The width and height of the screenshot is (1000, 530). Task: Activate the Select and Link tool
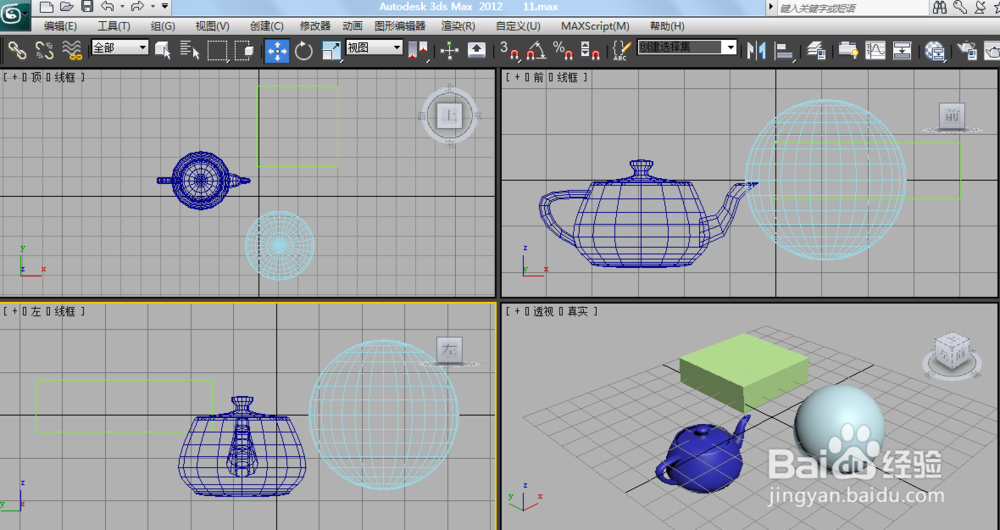(x=17, y=50)
